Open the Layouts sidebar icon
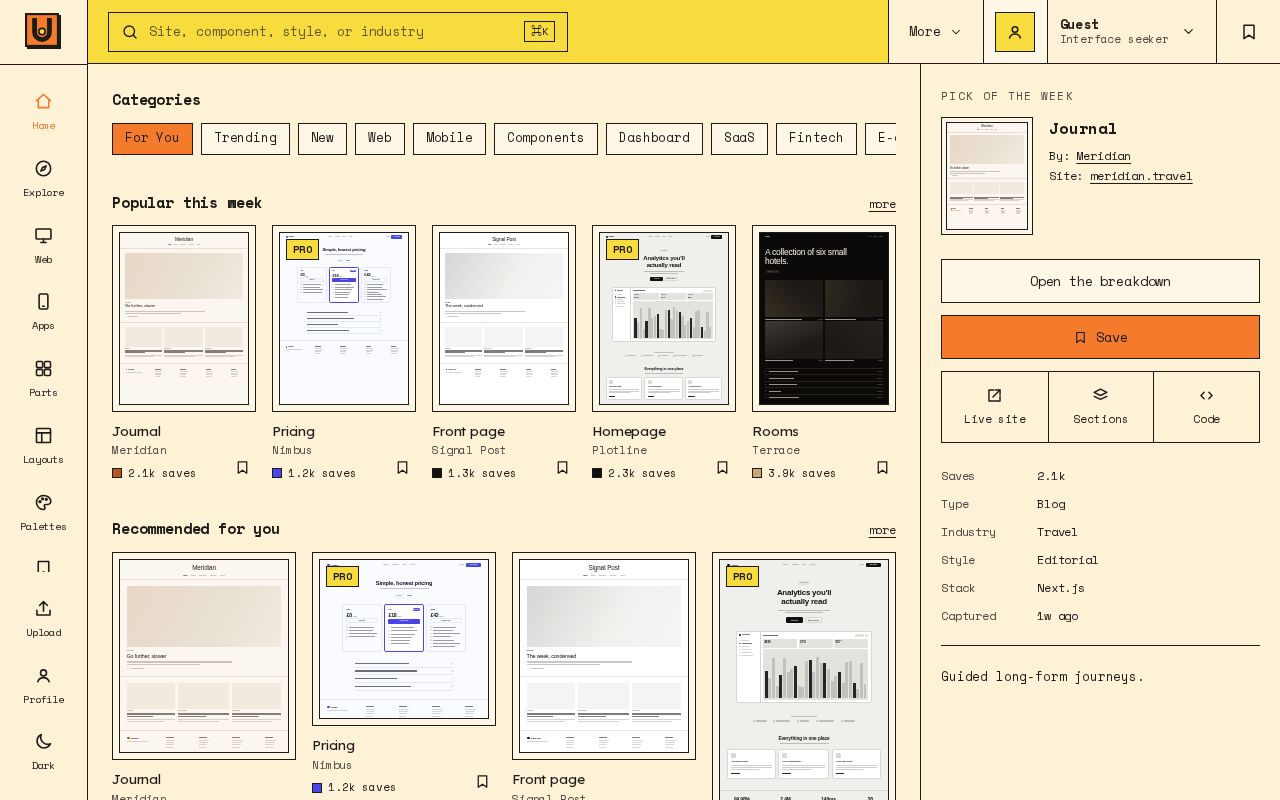Viewport: 1280px width, 800px height. coord(43,435)
